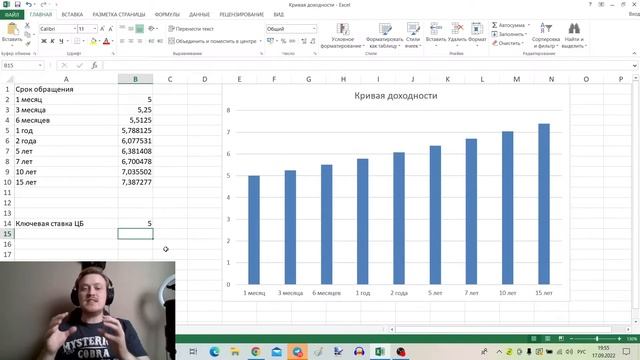Open the Name Box dropdown arrow
The width and height of the screenshot is (640, 360).
tap(40, 65)
